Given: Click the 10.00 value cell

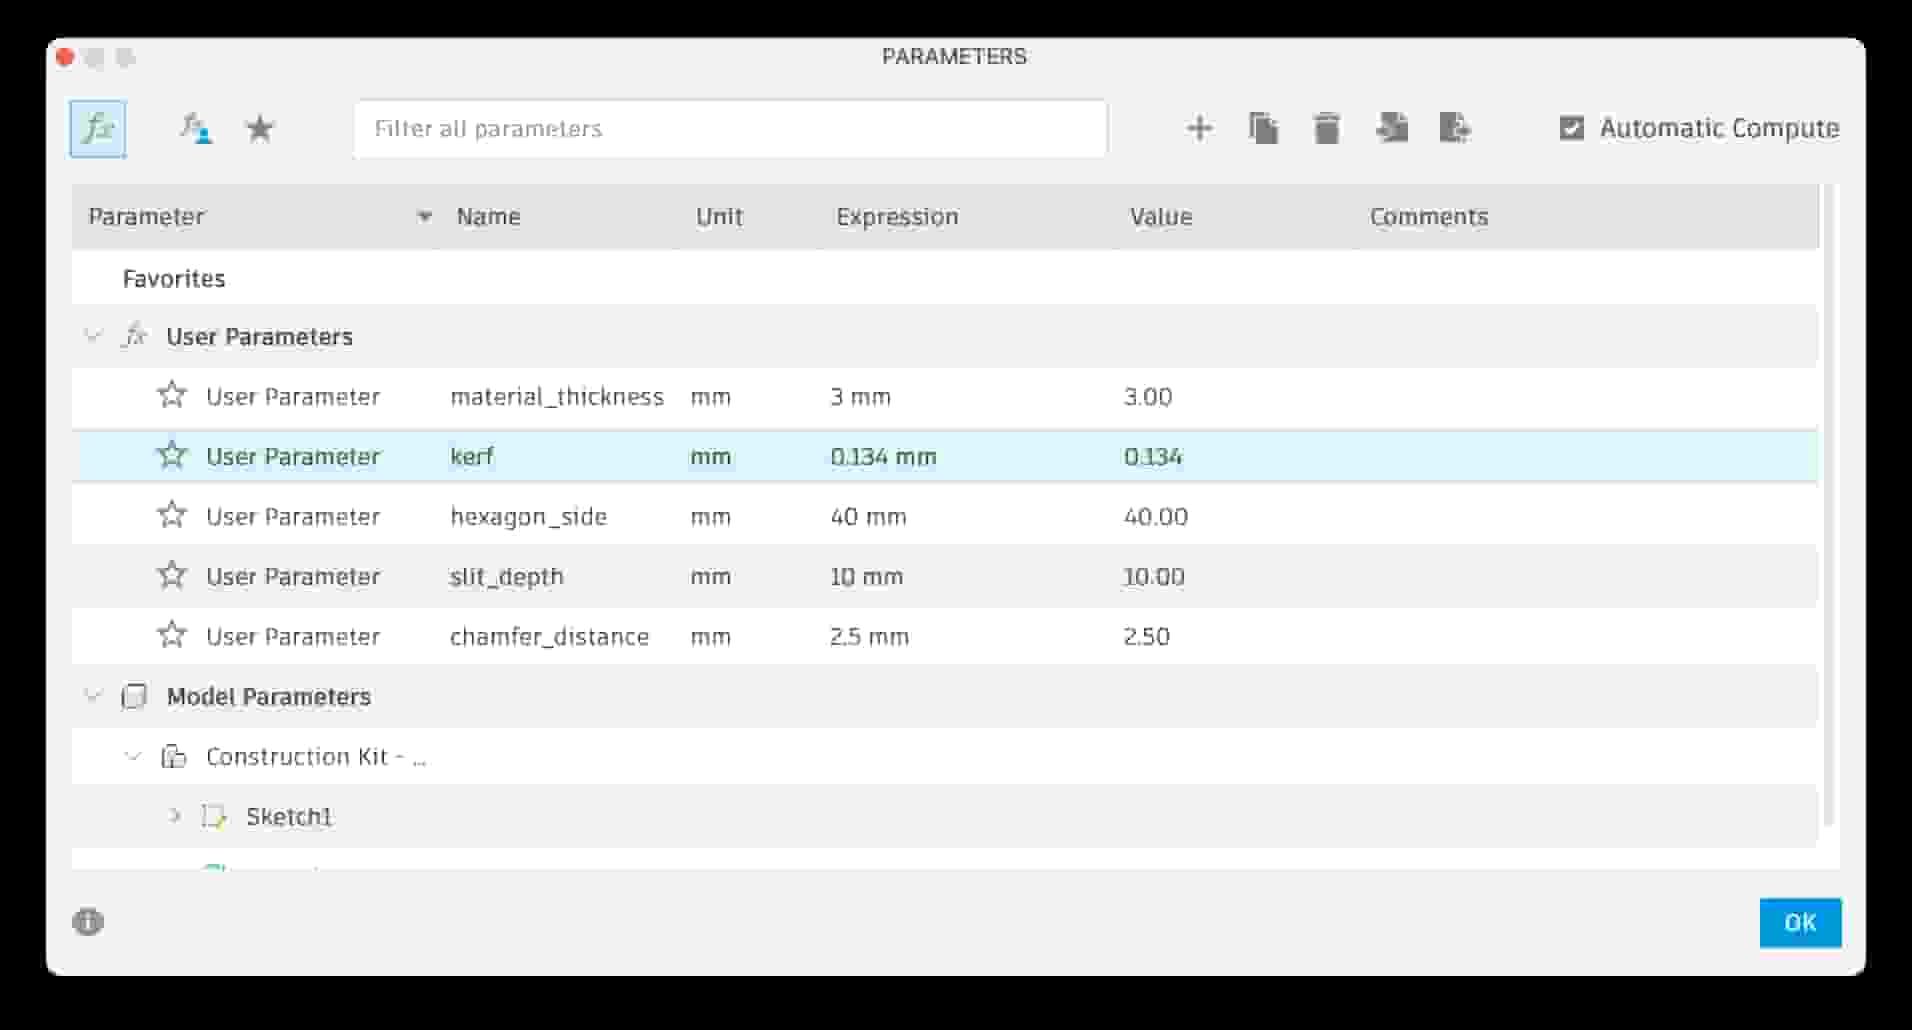Looking at the screenshot, I should [x=1154, y=577].
